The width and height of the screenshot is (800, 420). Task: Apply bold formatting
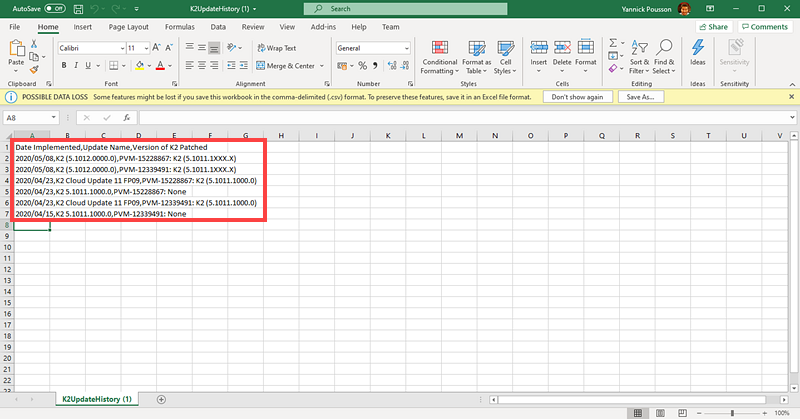tap(63, 66)
